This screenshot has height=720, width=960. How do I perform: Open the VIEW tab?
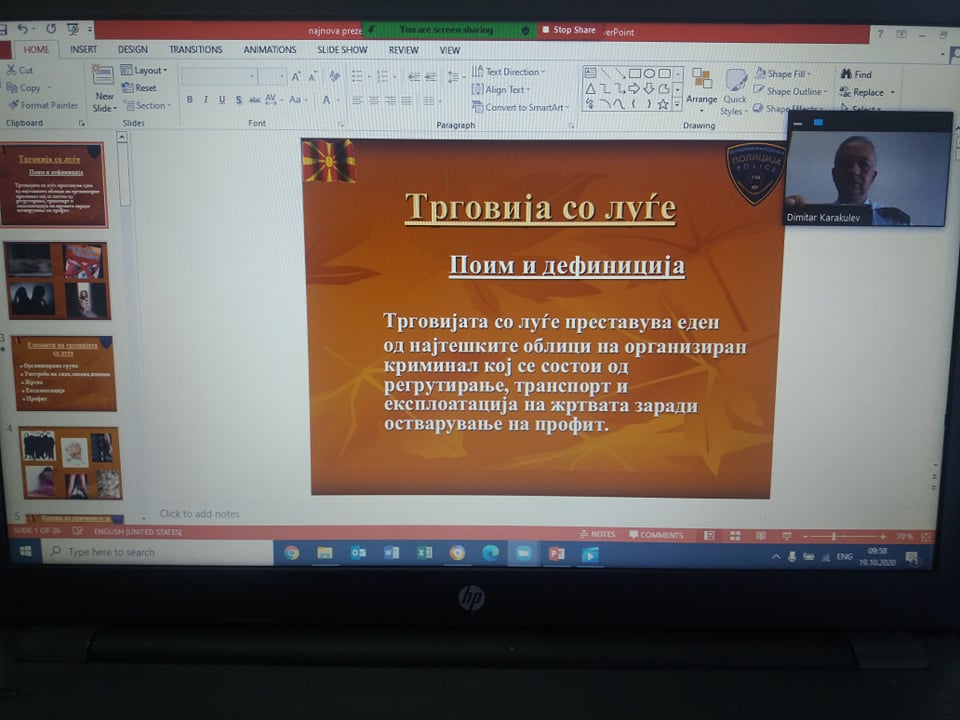(x=449, y=50)
